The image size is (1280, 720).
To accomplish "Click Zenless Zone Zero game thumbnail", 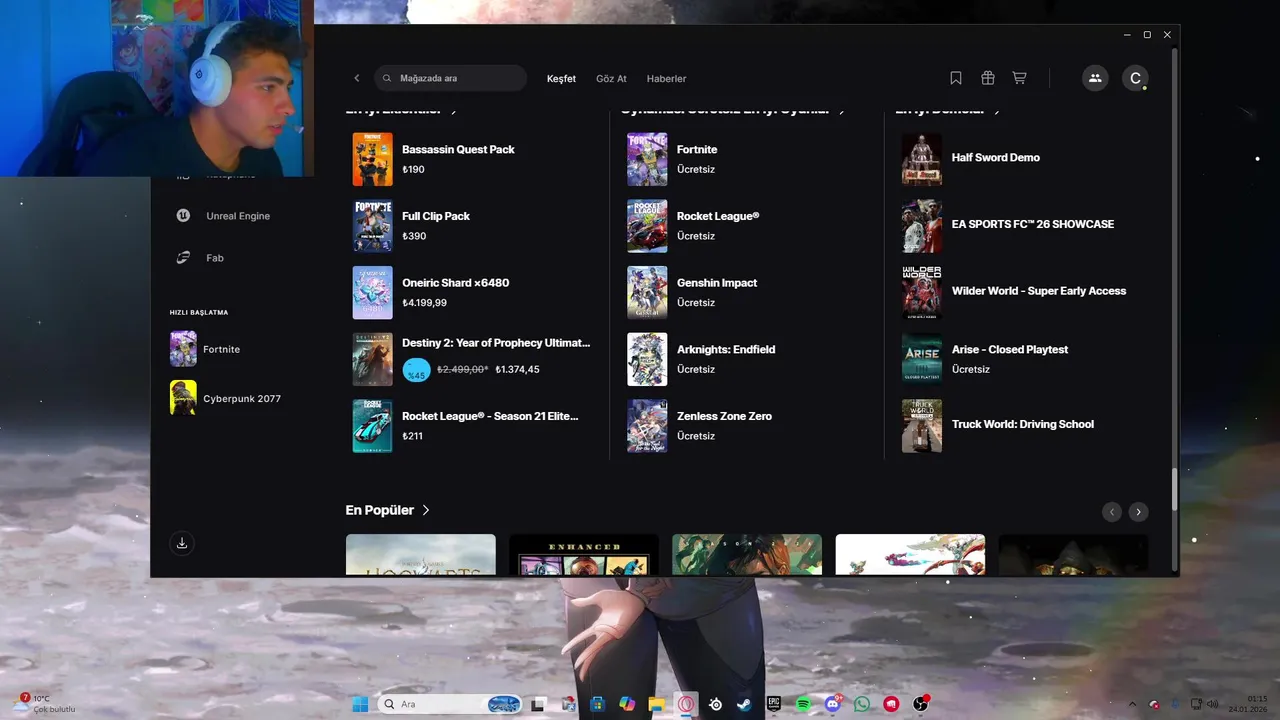I will (x=647, y=426).
